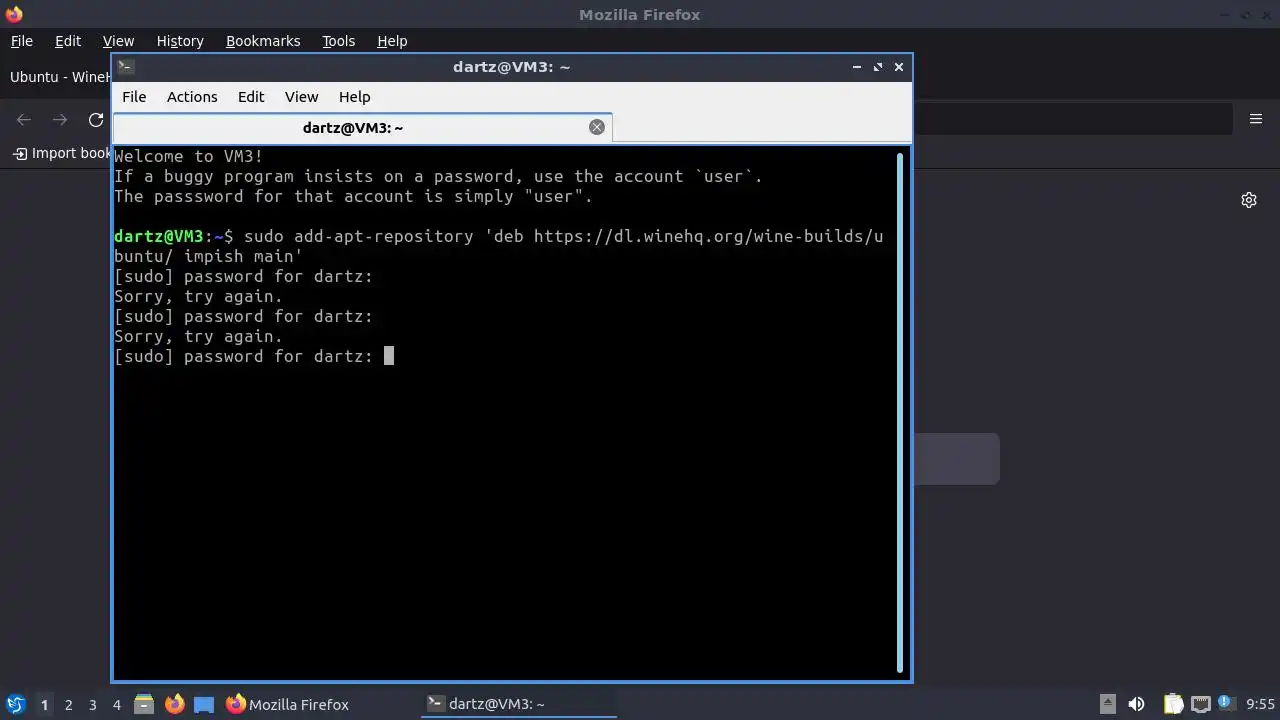Switch to workspace 1
The height and width of the screenshot is (720, 1280).
44,705
